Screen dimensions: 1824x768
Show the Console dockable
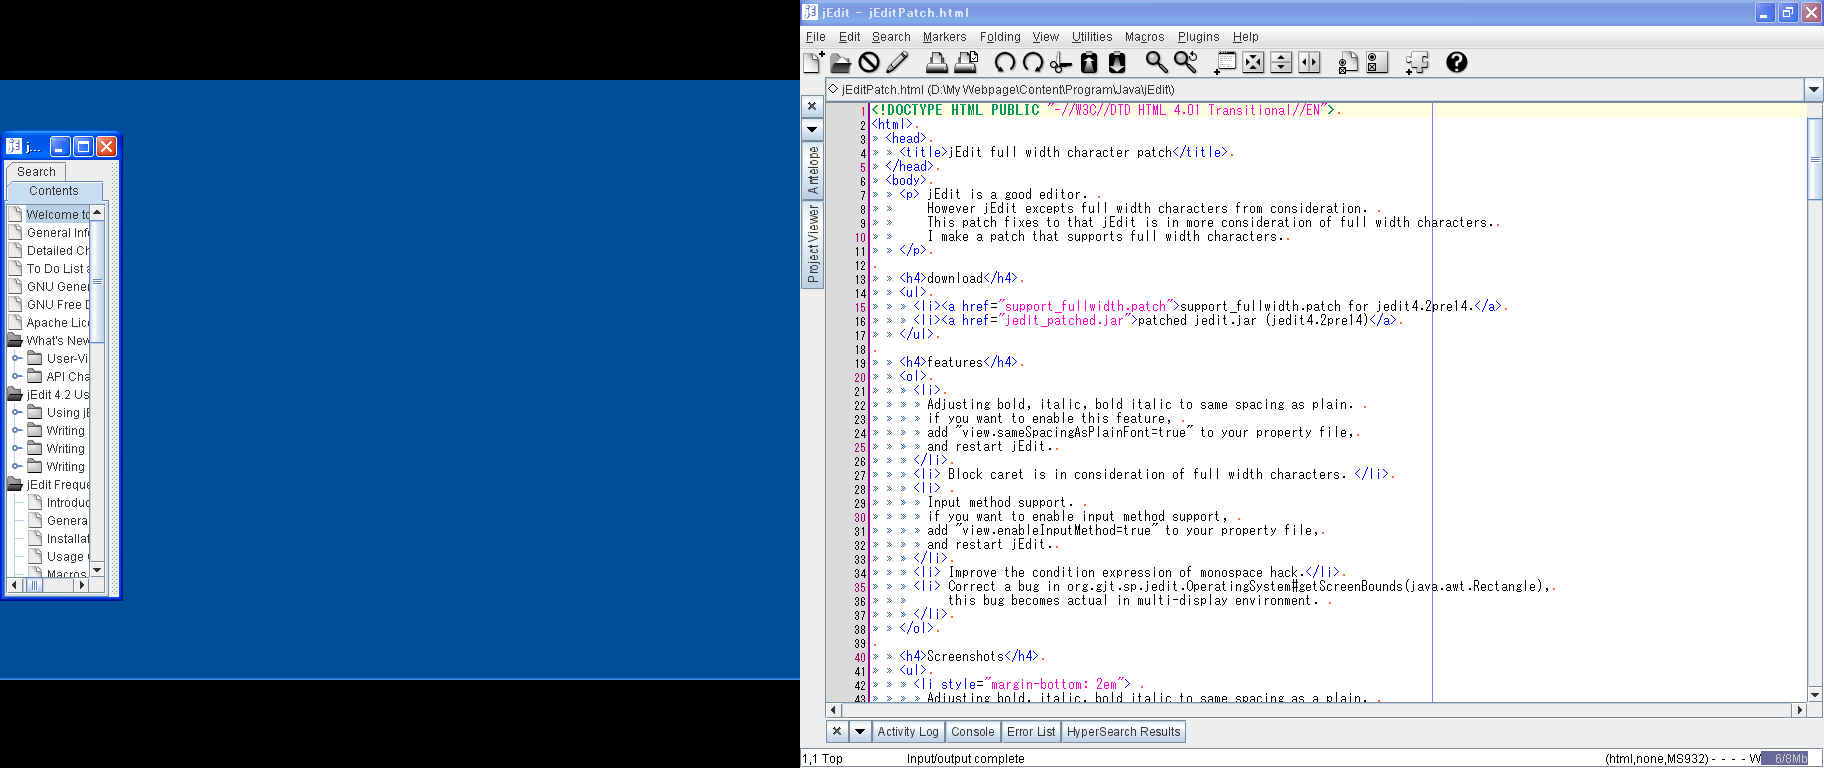pos(973,732)
